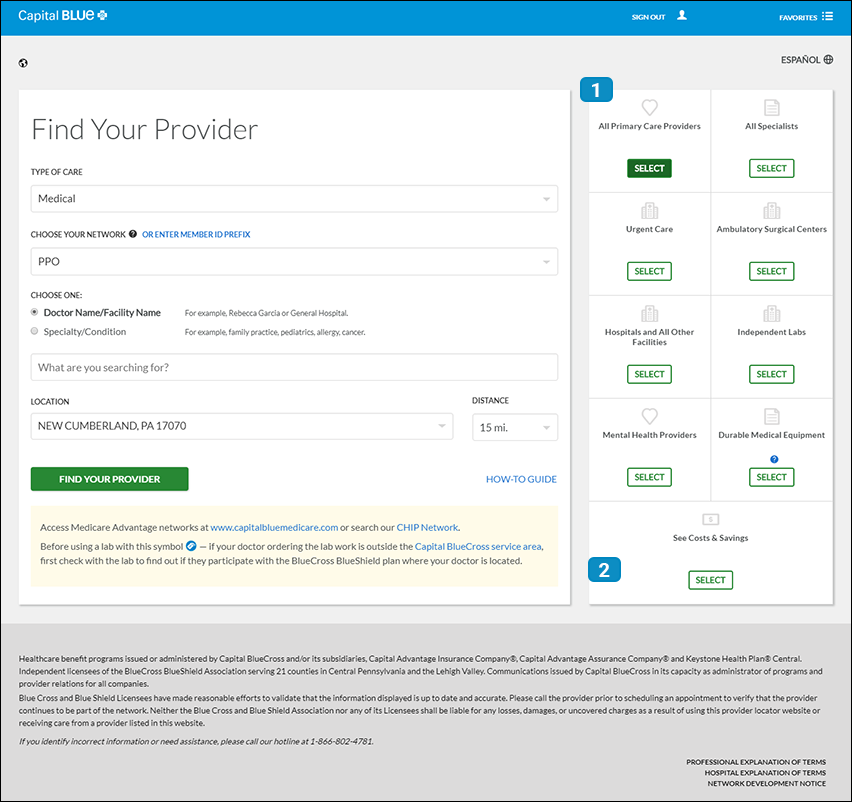Click the document icon for All Specialists
The width and height of the screenshot is (852, 802).
(x=772, y=107)
